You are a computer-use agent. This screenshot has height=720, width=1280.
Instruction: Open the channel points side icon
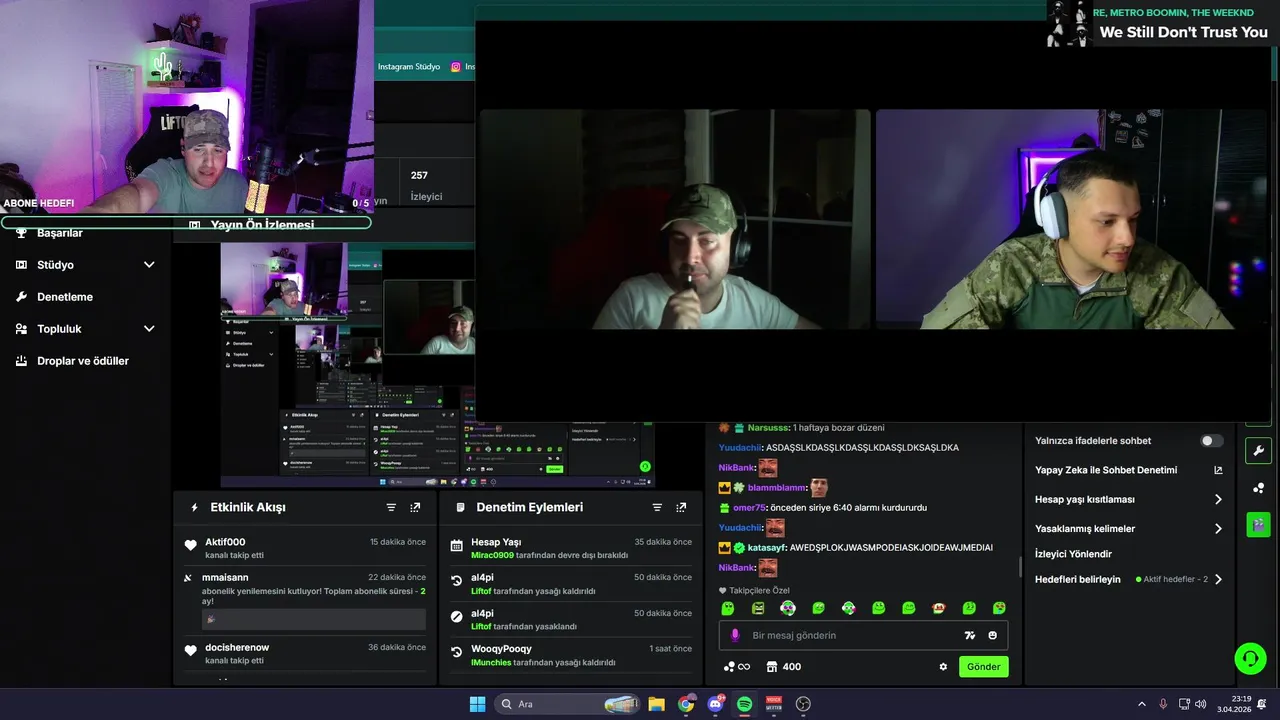(x=1258, y=488)
